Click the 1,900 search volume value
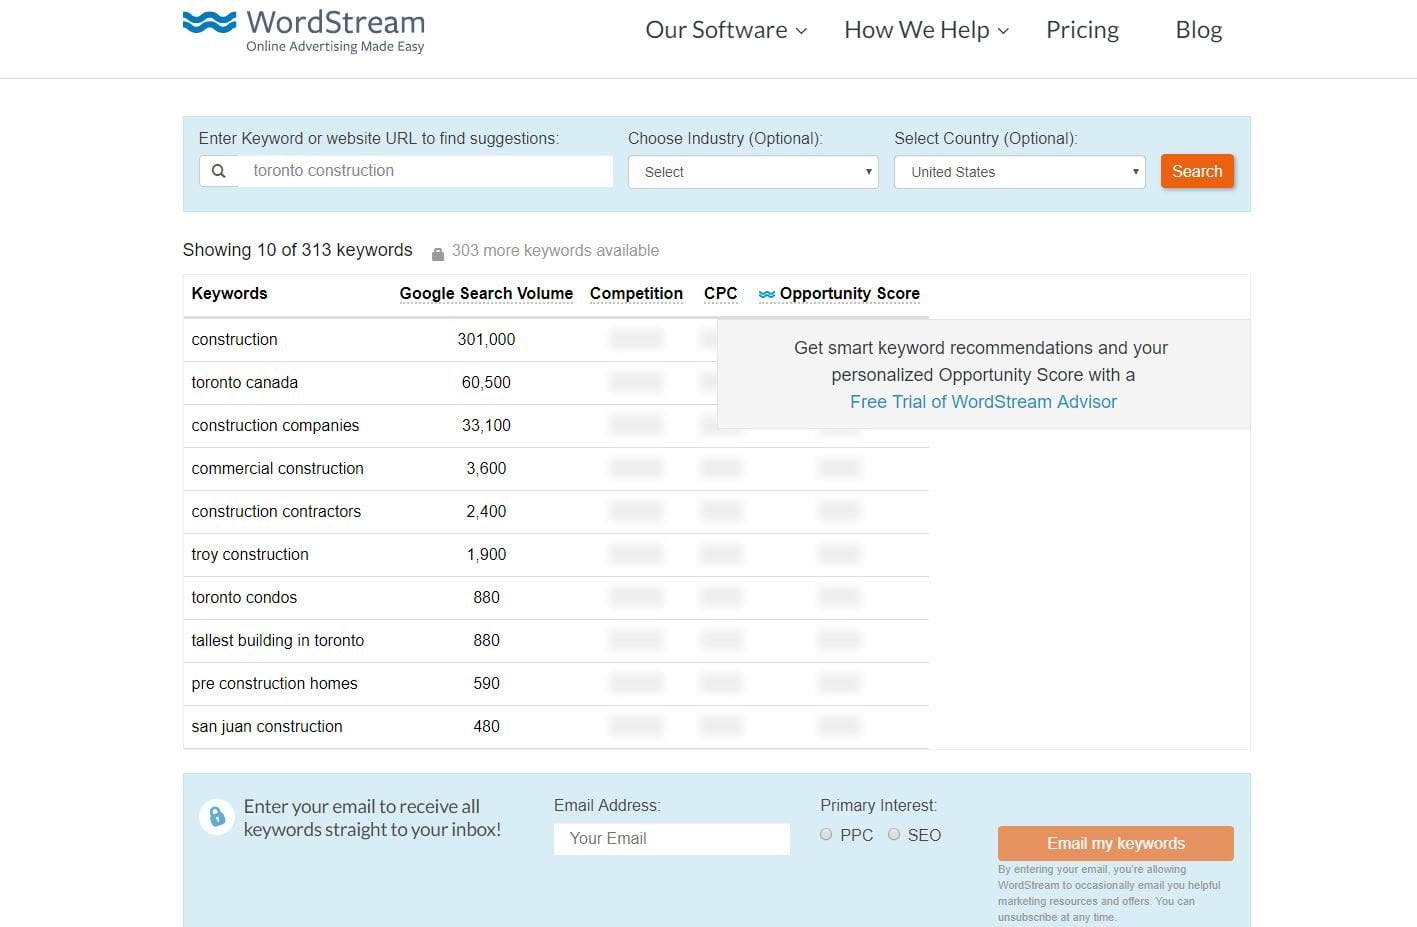Screen dimensions: 1417x927 tap(486, 555)
